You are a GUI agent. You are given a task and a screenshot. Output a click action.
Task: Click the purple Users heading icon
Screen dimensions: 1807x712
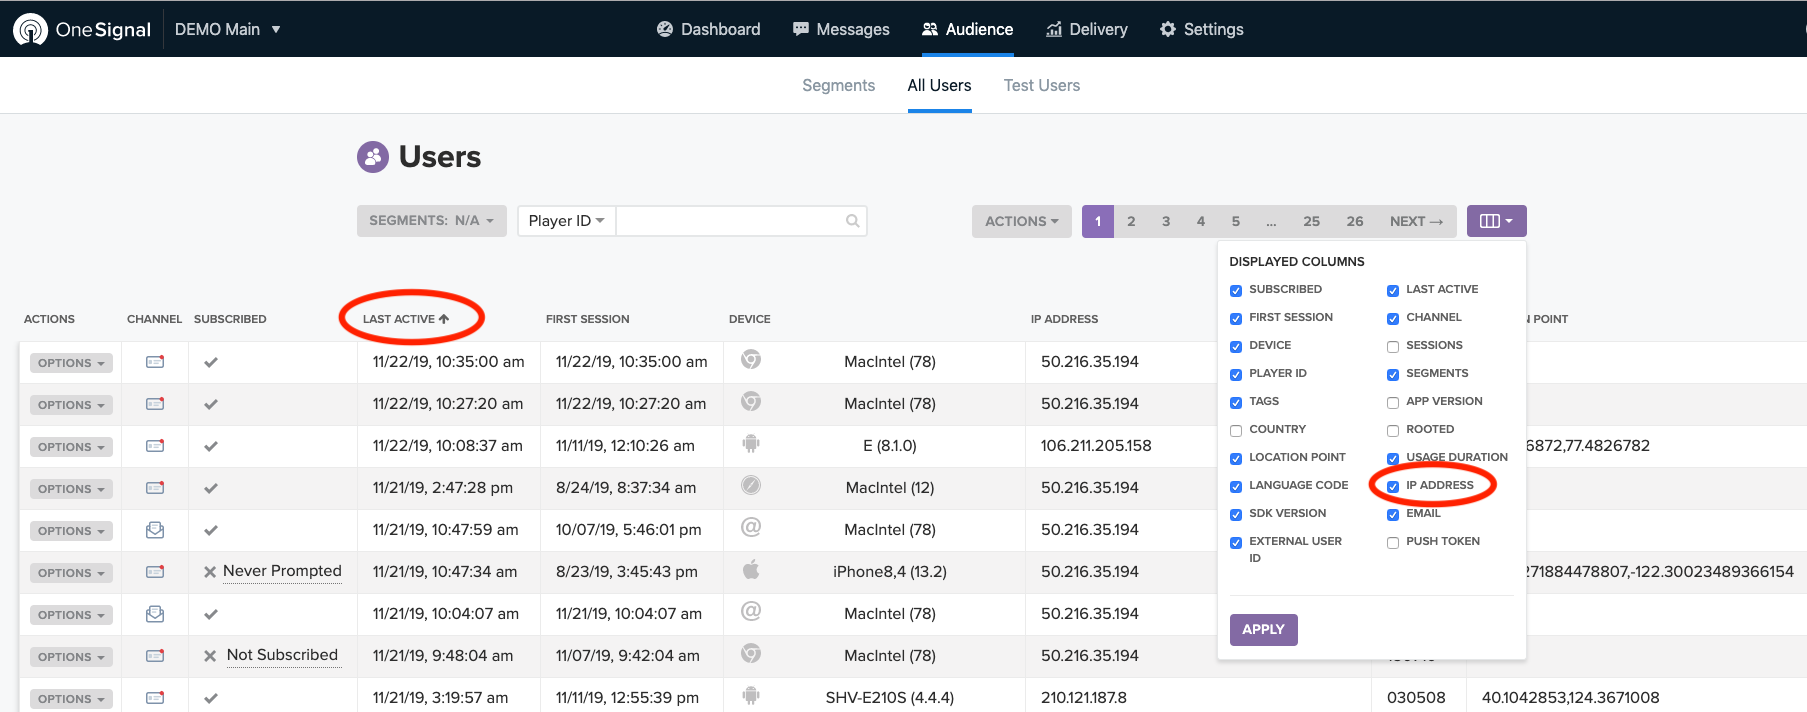click(x=373, y=157)
